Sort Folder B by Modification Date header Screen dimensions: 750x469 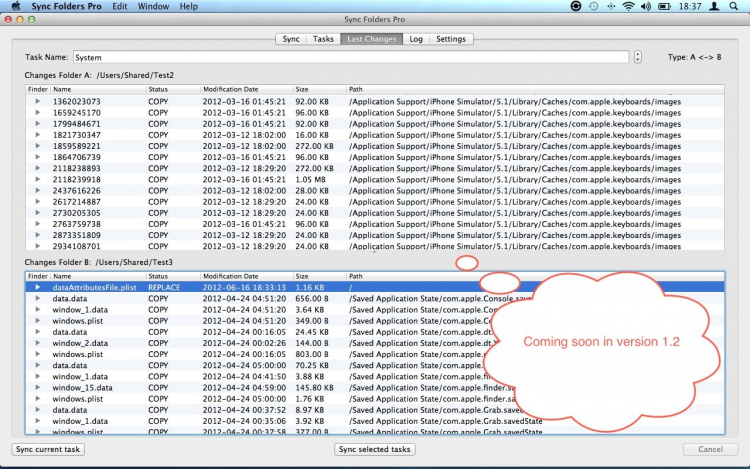point(246,276)
